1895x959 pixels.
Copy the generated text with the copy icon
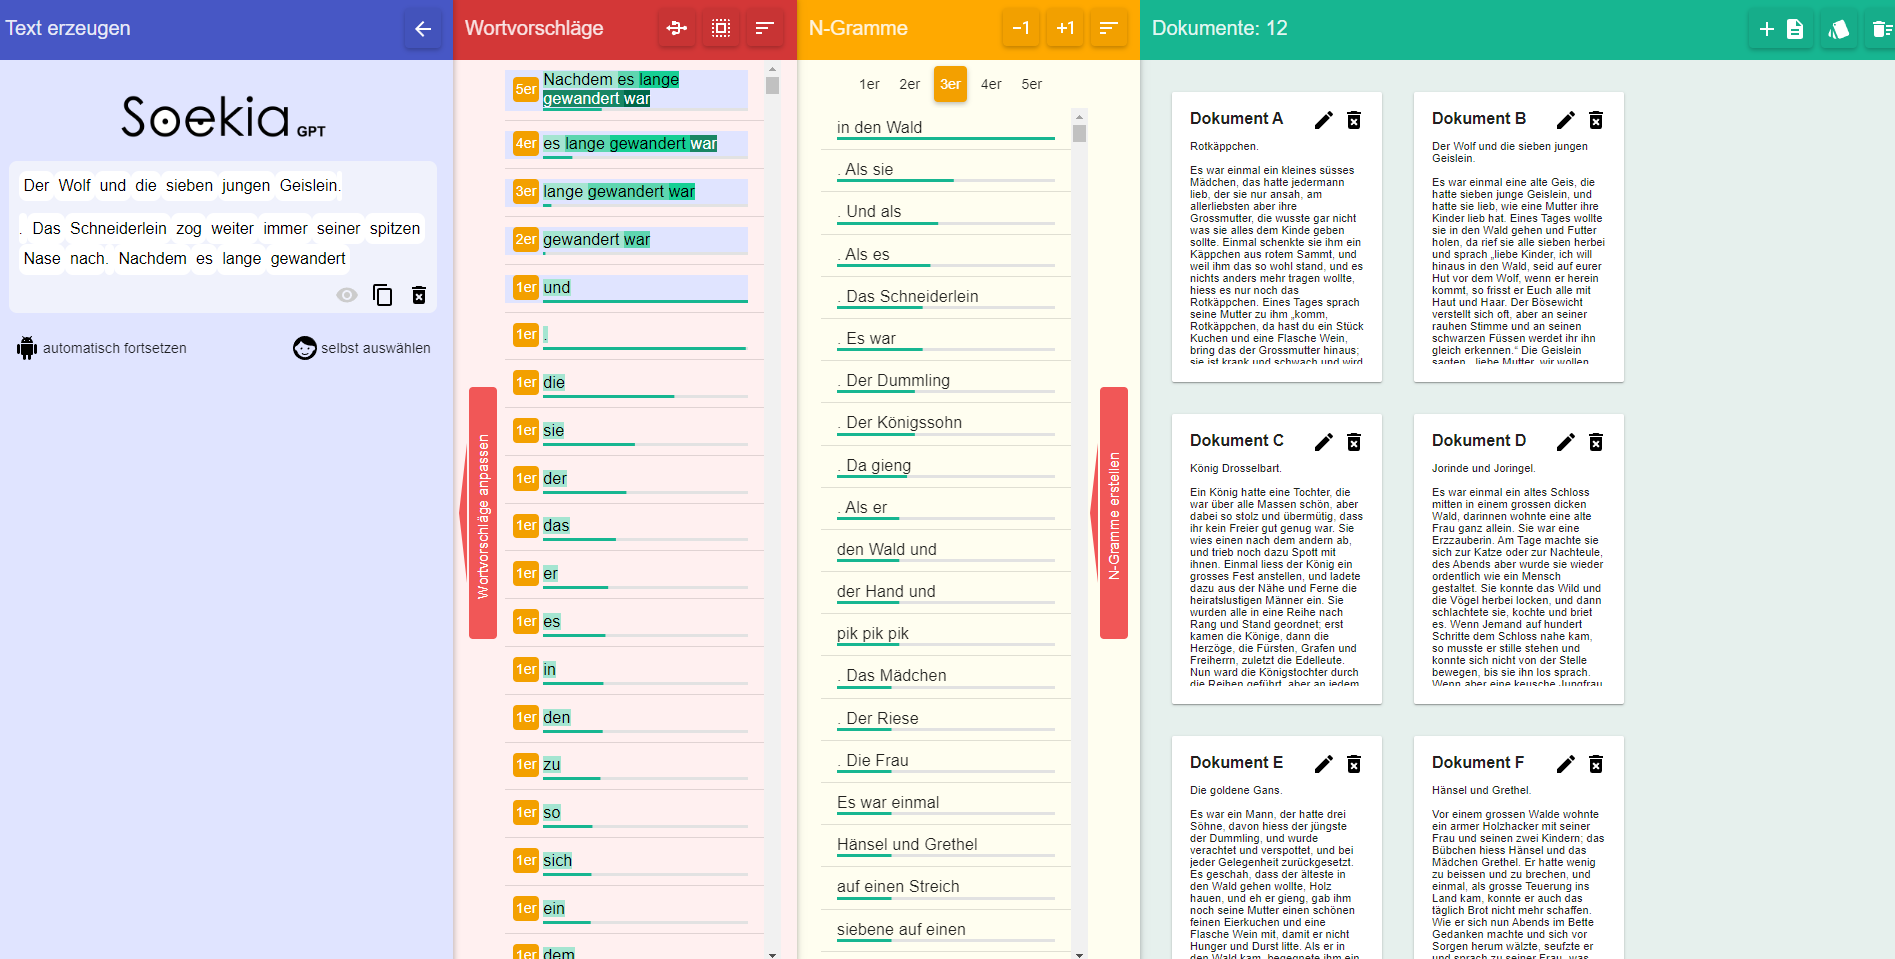[383, 295]
